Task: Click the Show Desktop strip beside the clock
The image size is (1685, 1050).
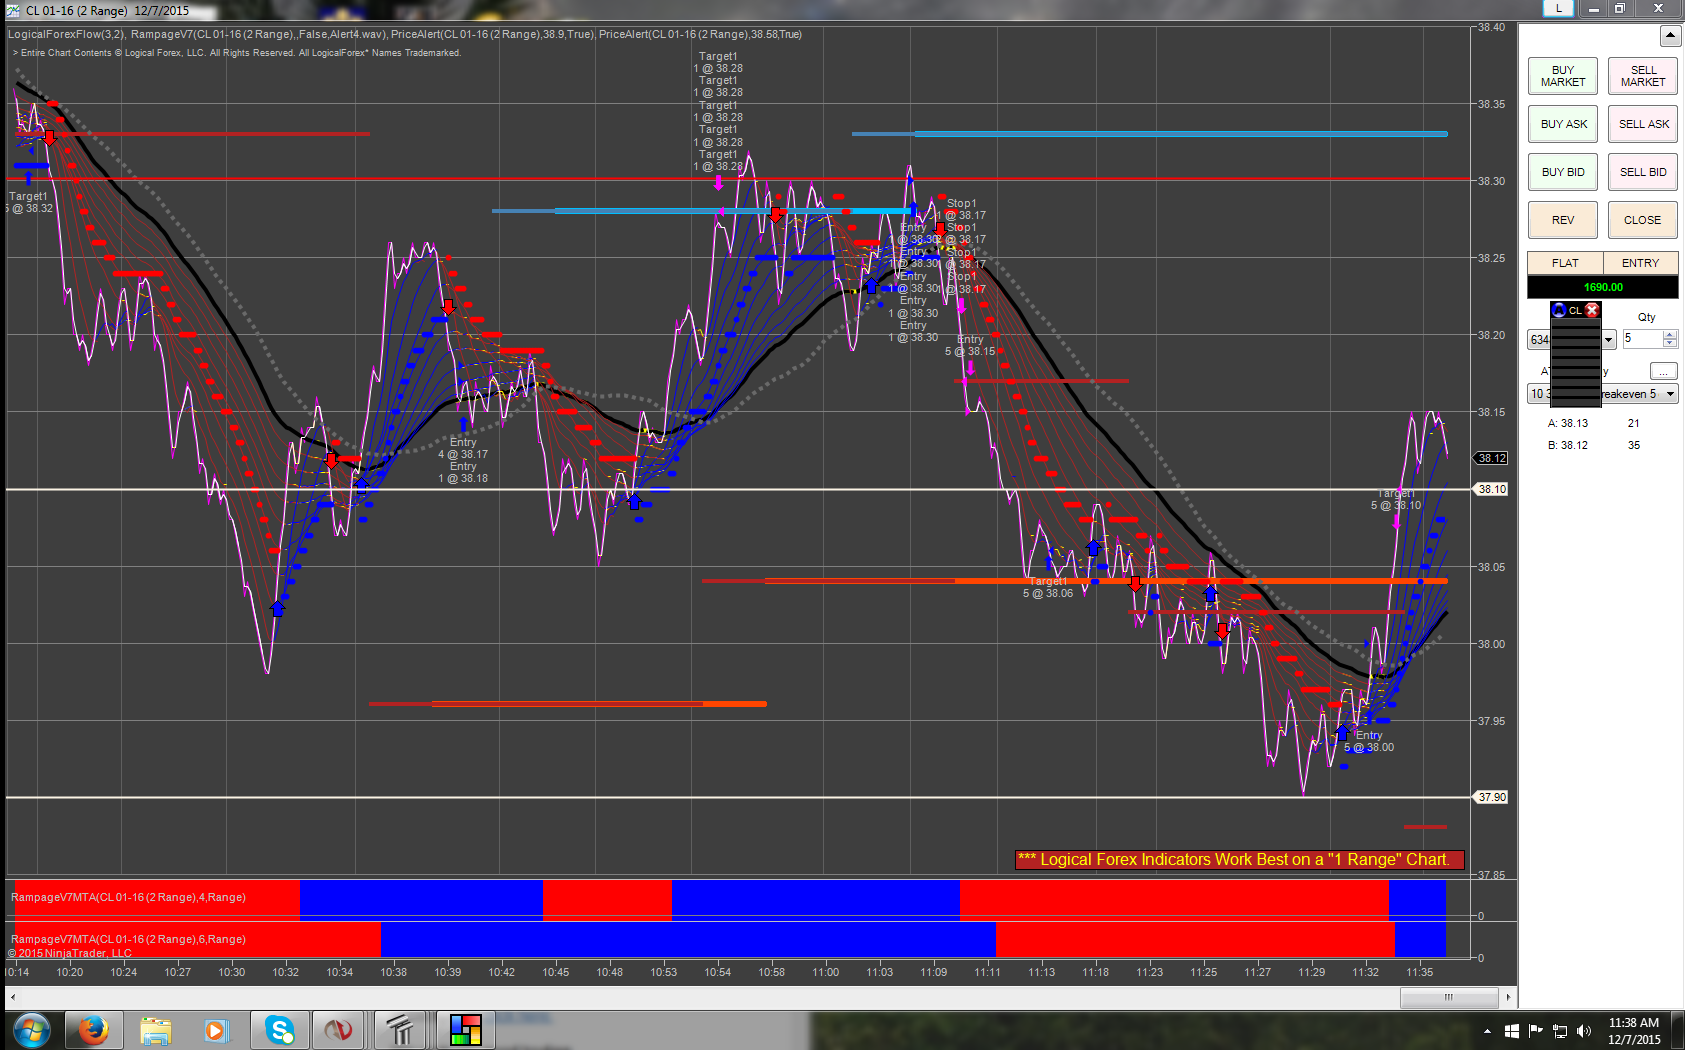Action: point(1678,1031)
